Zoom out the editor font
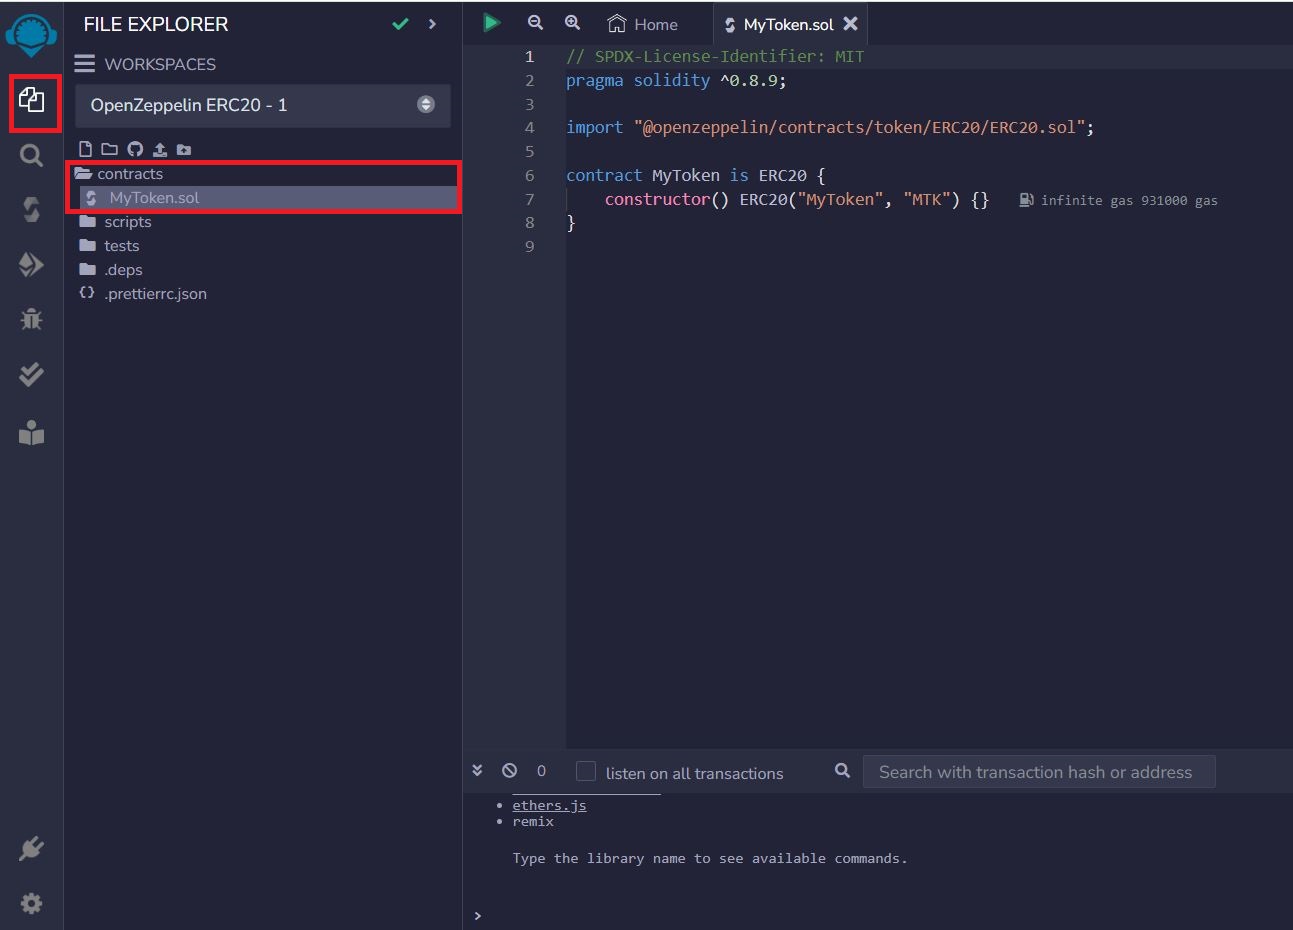This screenshot has width=1293, height=930. point(536,23)
